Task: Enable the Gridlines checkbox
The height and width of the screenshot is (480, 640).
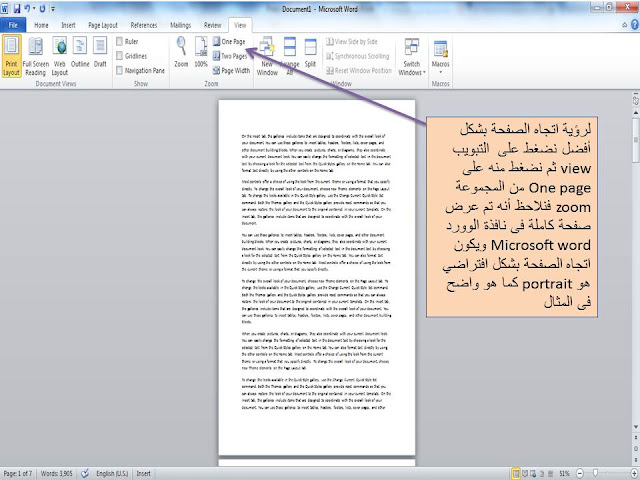Action: pyautogui.click(x=119, y=56)
